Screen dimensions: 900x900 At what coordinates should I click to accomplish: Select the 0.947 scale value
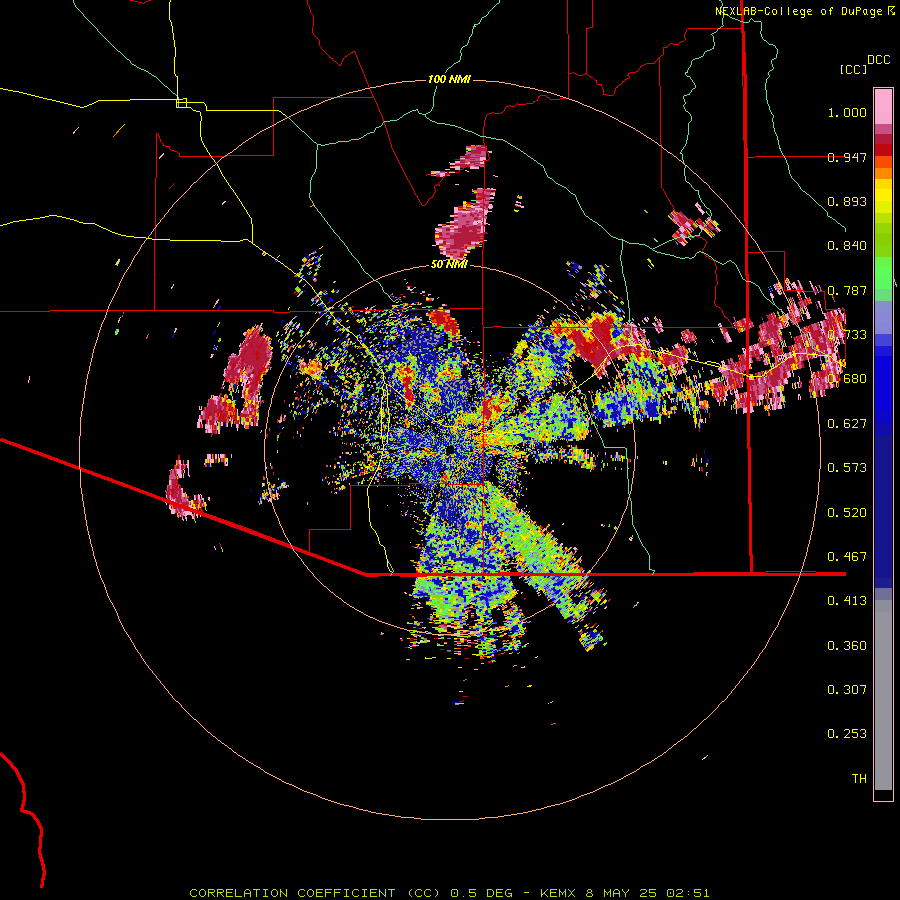coord(847,157)
